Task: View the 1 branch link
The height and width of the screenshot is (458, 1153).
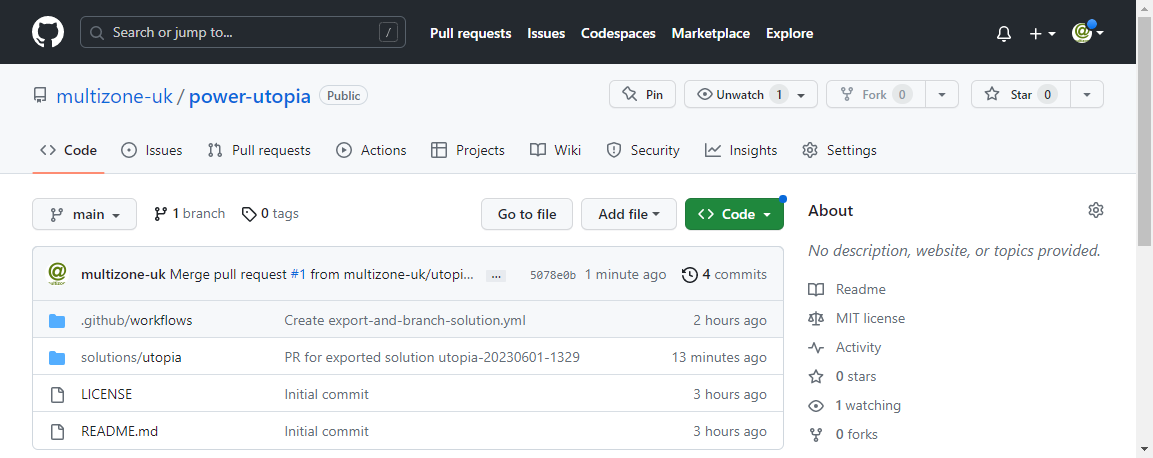Action: [189, 214]
